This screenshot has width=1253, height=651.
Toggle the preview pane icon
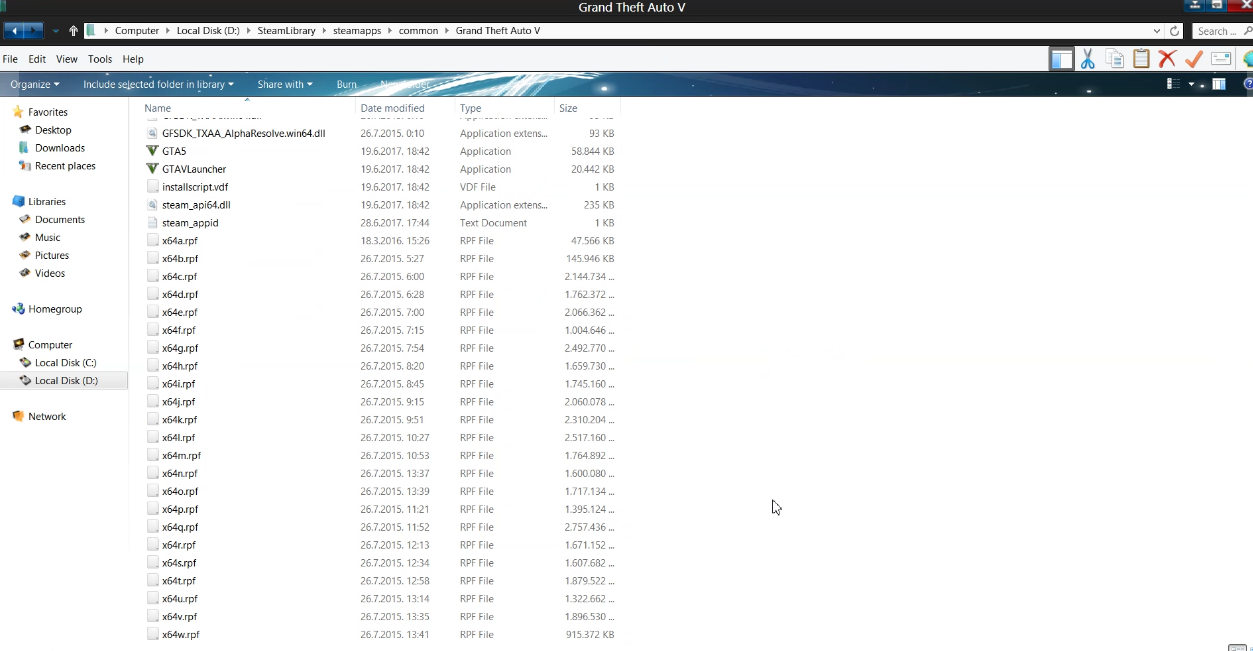(x=1219, y=84)
